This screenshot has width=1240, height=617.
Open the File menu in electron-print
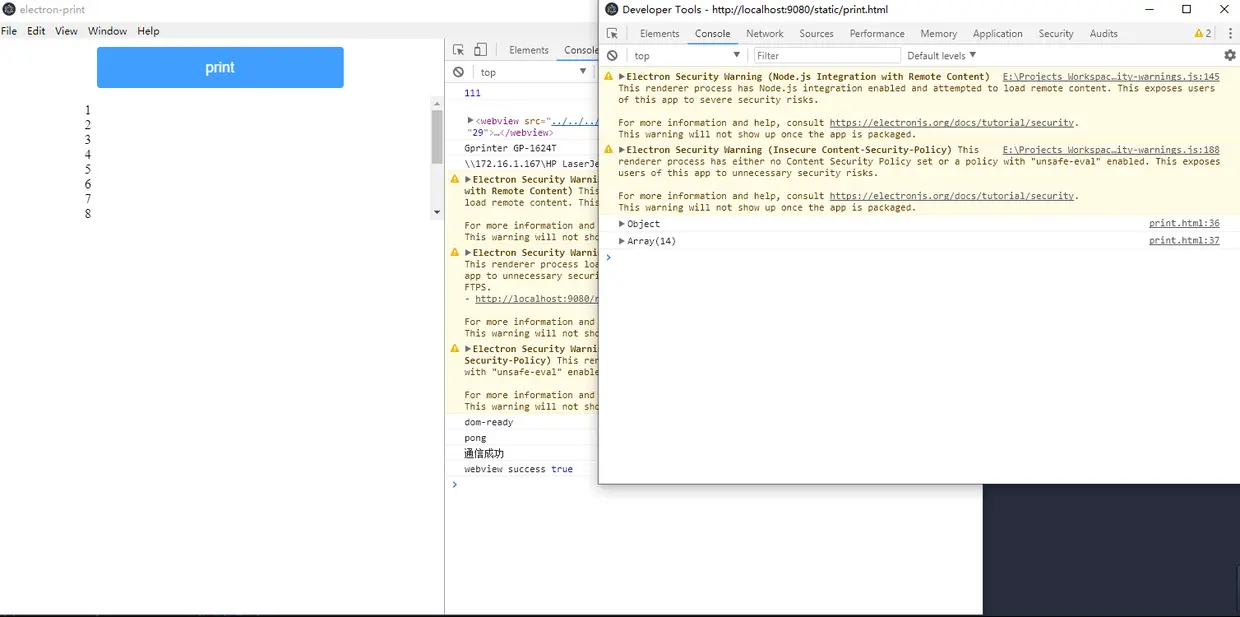coord(9,31)
